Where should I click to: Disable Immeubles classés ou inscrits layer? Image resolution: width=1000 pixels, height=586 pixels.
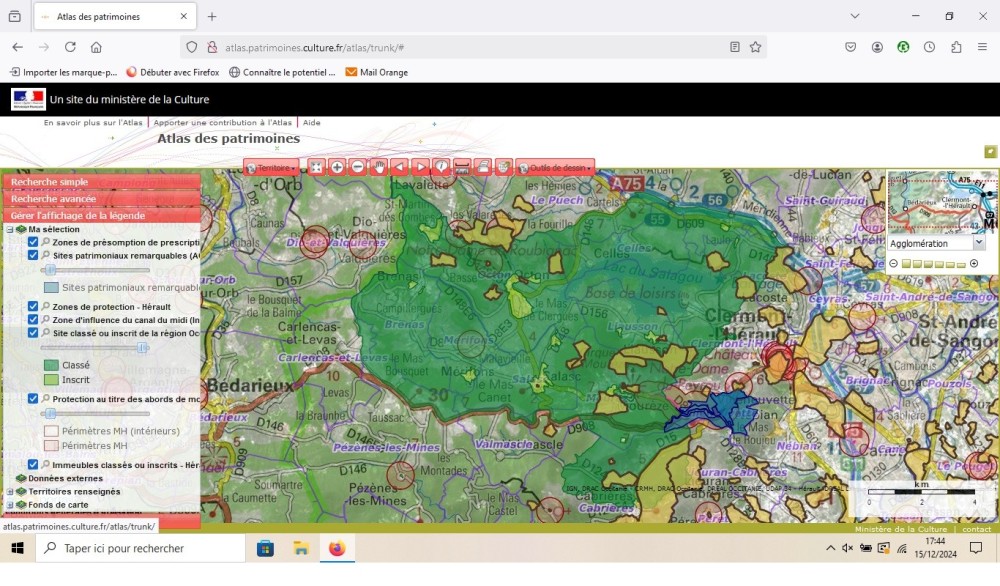(x=33, y=464)
